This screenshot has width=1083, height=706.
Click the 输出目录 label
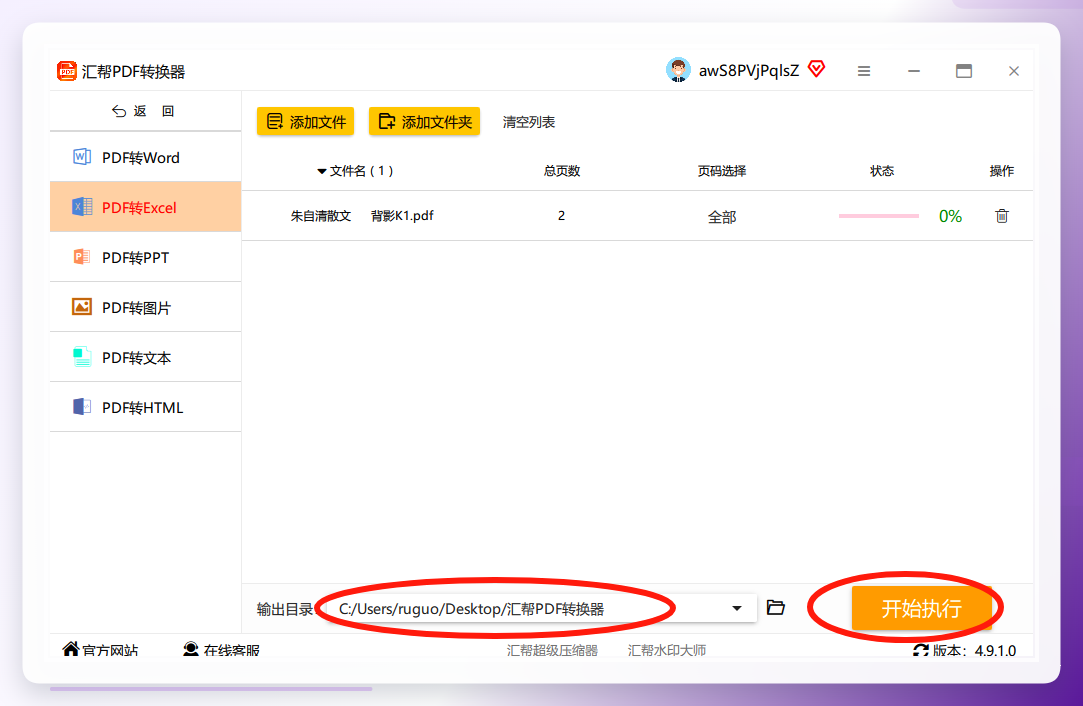click(x=285, y=609)
